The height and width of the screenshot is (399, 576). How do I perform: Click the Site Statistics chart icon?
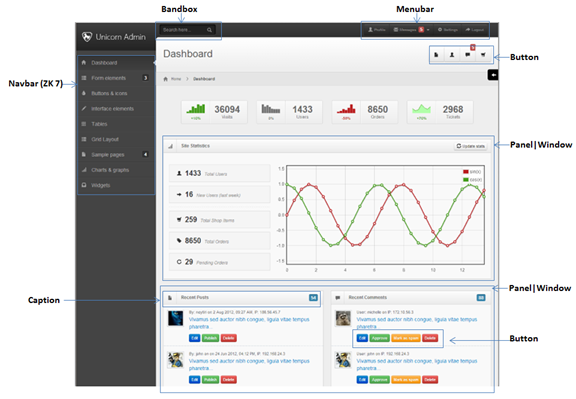(x=170, y=146)
